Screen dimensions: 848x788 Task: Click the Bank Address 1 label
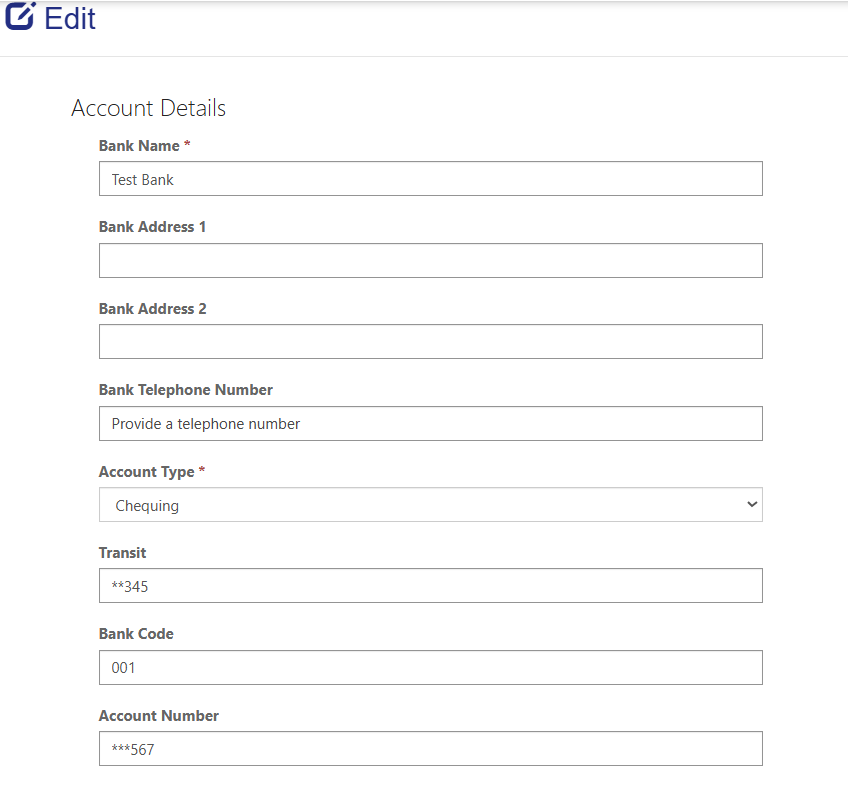pos(152,227)
